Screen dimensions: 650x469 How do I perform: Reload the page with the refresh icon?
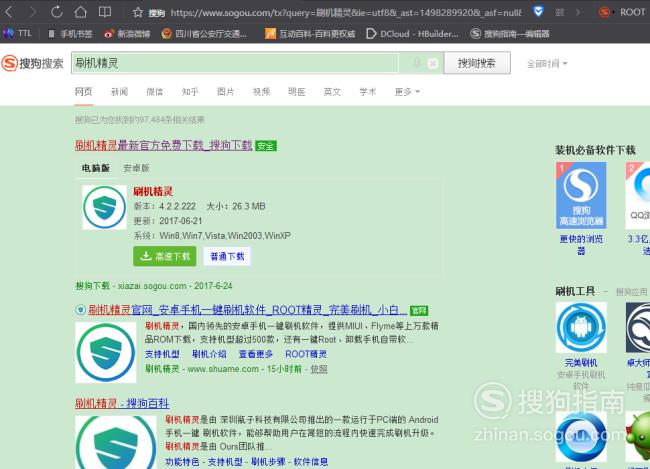(x=56, y=12)
